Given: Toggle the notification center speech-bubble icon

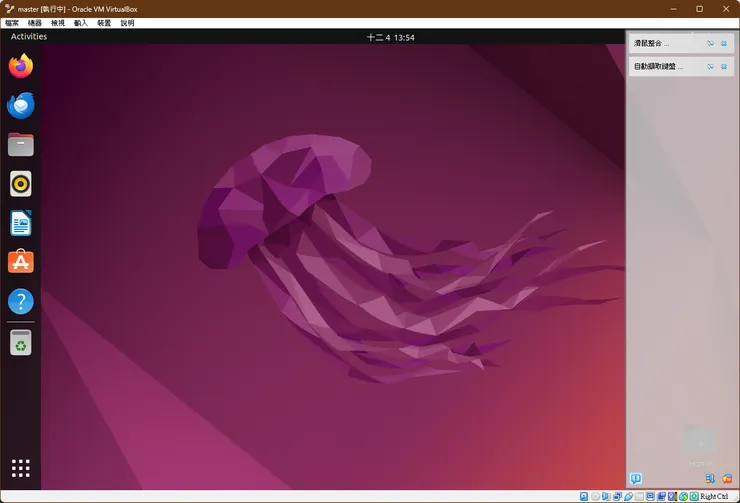Looking at the screenshot, I should click(636, 478).
